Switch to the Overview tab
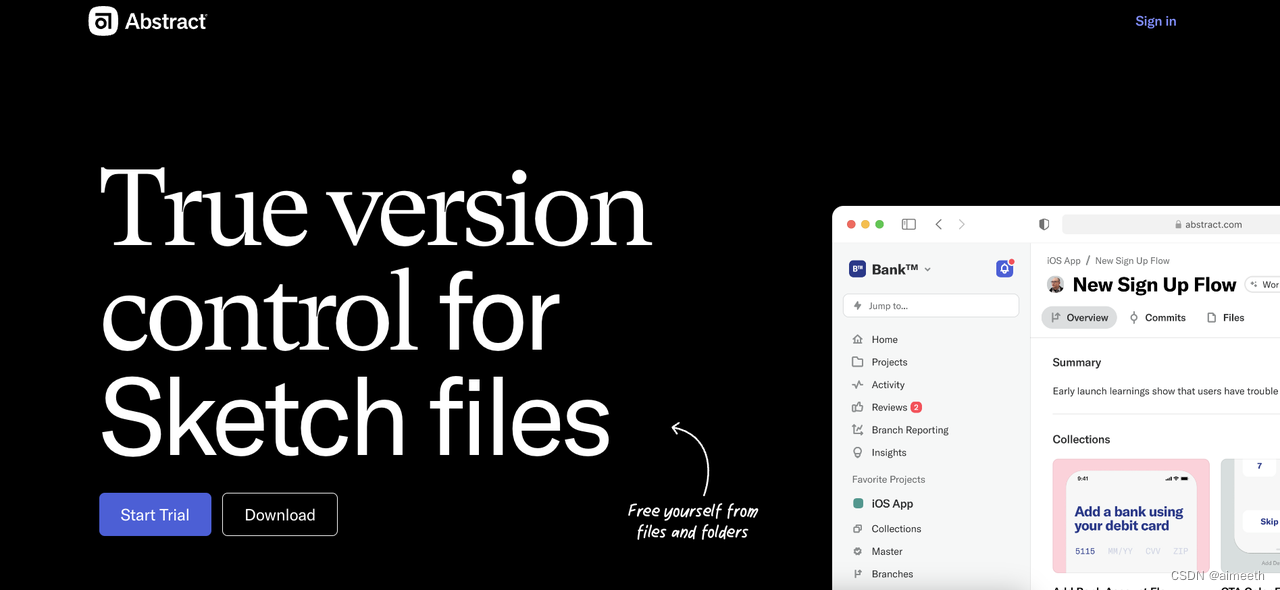1280x590 pixels. 1079,317
